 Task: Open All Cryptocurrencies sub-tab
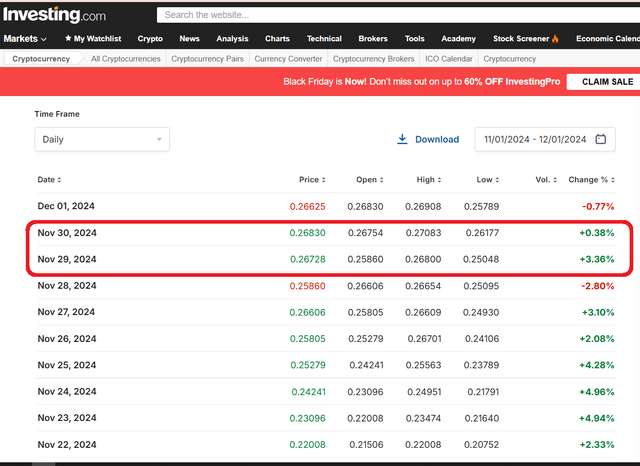tap(126, 59)
